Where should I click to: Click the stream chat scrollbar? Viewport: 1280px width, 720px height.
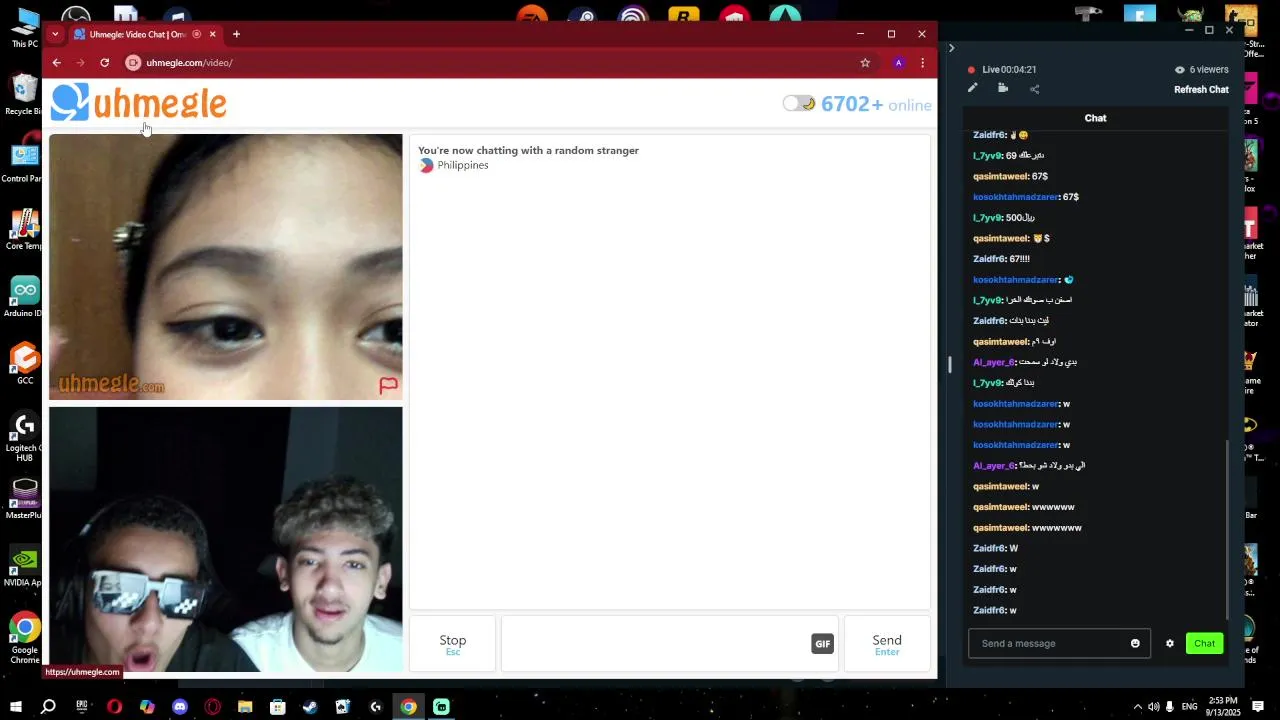coord(1227,530)
